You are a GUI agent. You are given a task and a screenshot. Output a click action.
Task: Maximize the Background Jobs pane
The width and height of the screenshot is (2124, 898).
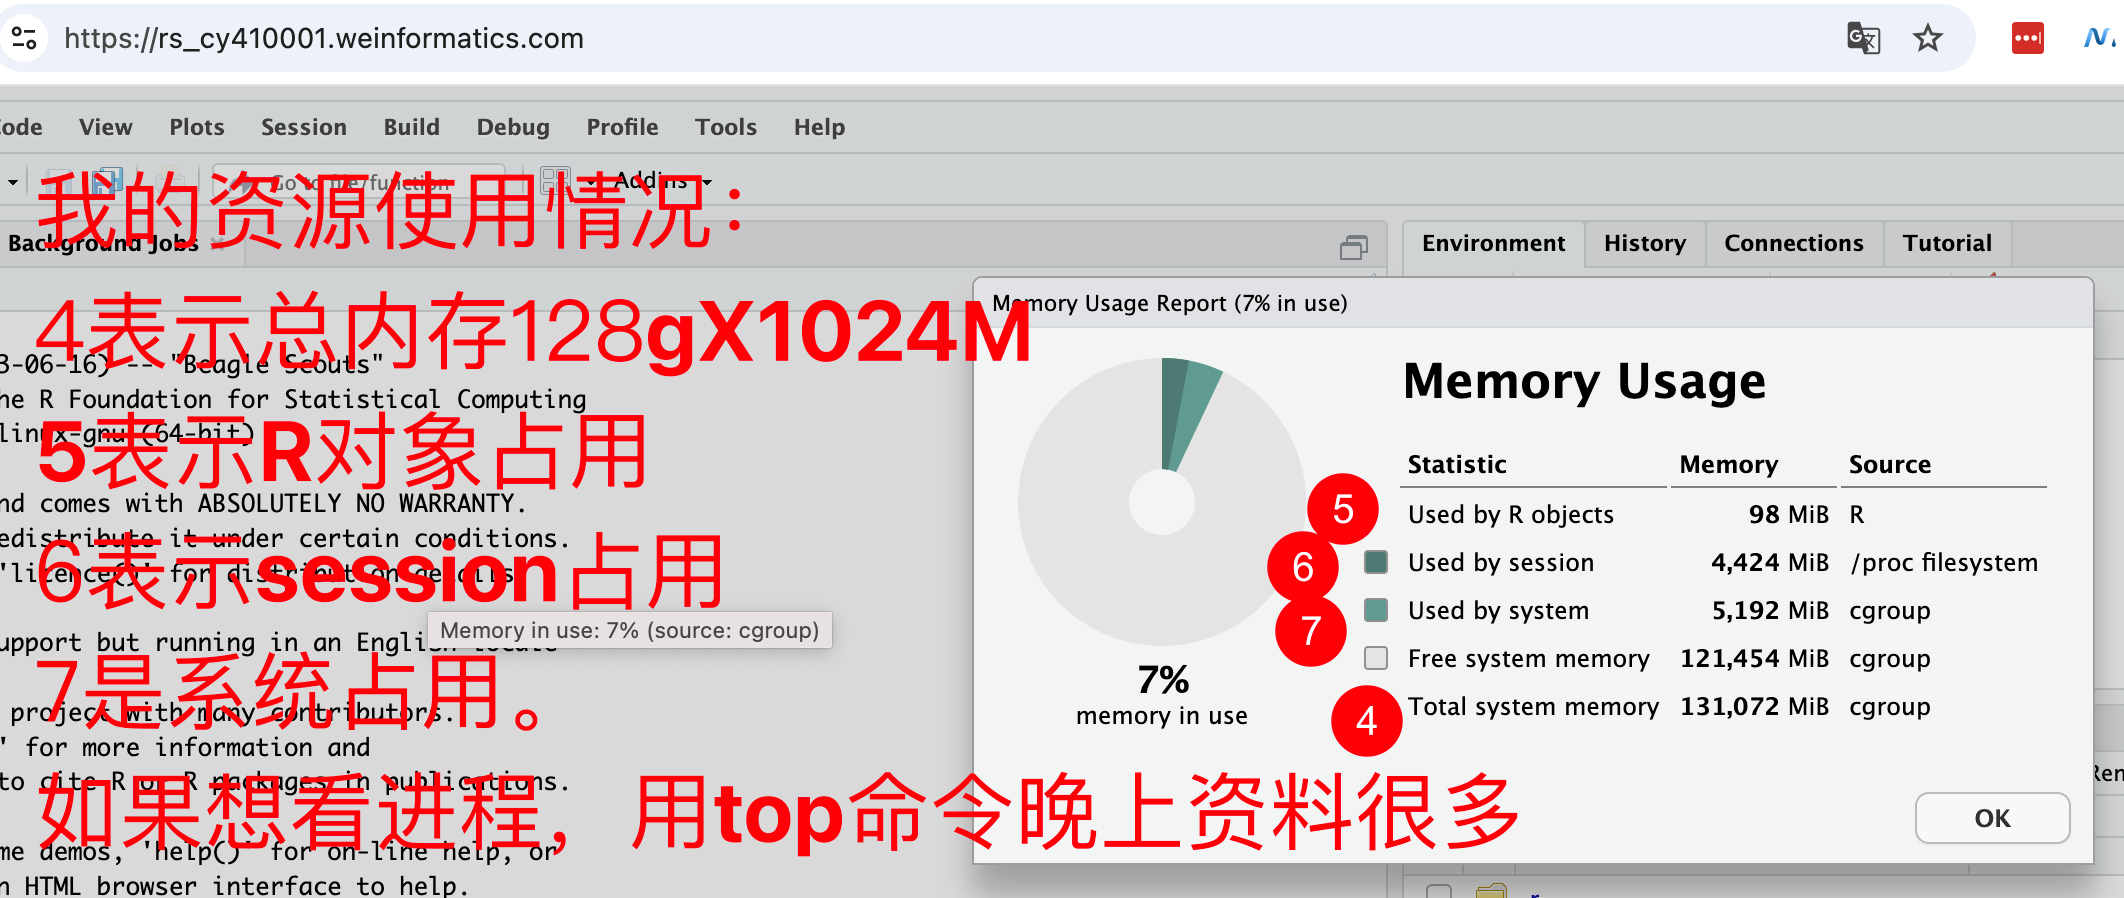pyautogui.click(x=1353, y=247)
